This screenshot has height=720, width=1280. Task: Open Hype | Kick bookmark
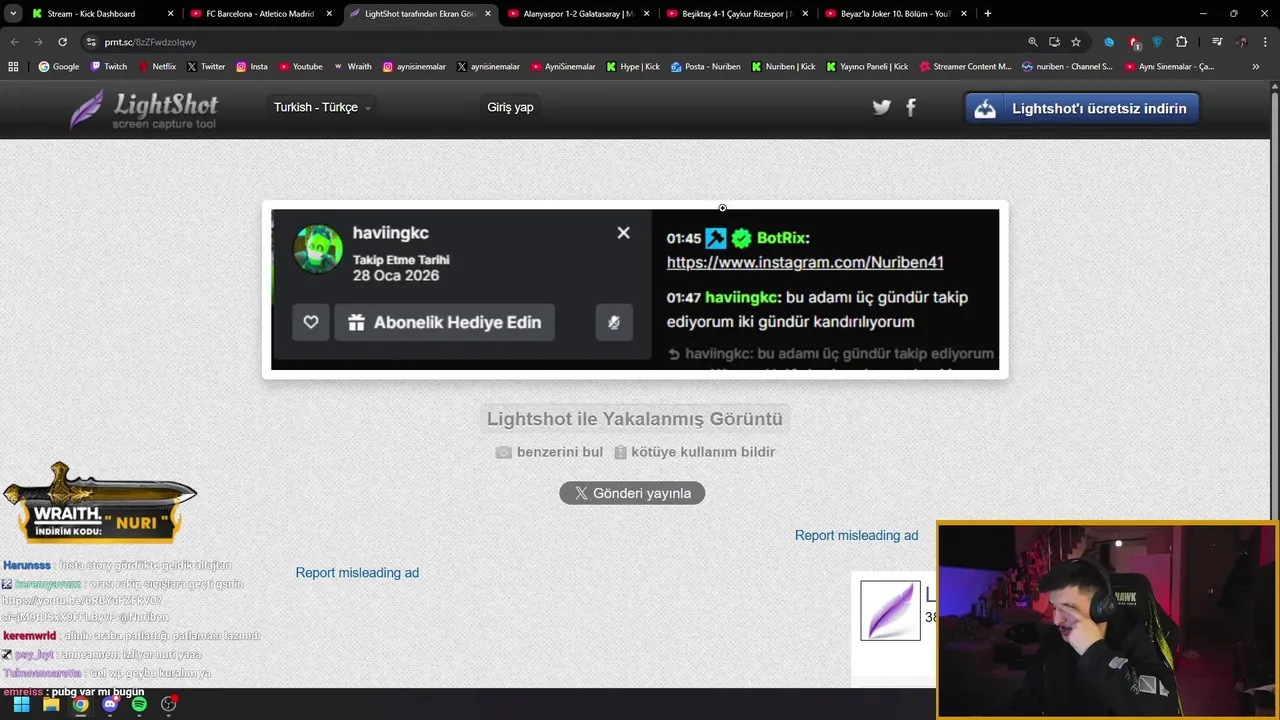(x=633, y=67)
